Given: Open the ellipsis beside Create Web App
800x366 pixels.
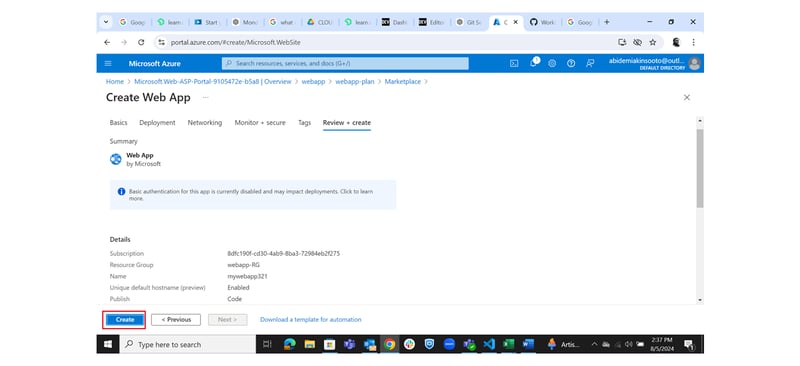Looking at the screenshot, I should tap(206, 97).
